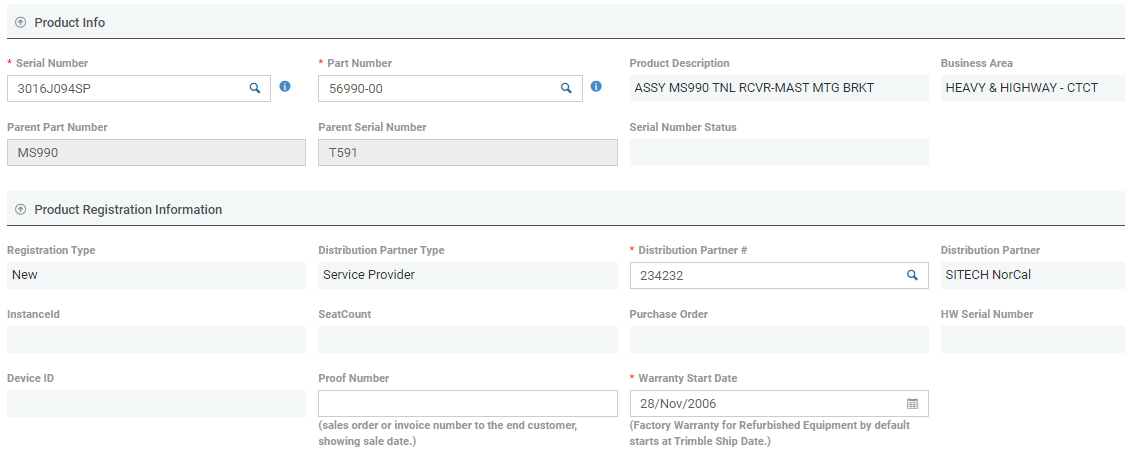Click the empty Purchase Order field
The width and height of the screenshot is (1125, 452).
click(778, 340)
